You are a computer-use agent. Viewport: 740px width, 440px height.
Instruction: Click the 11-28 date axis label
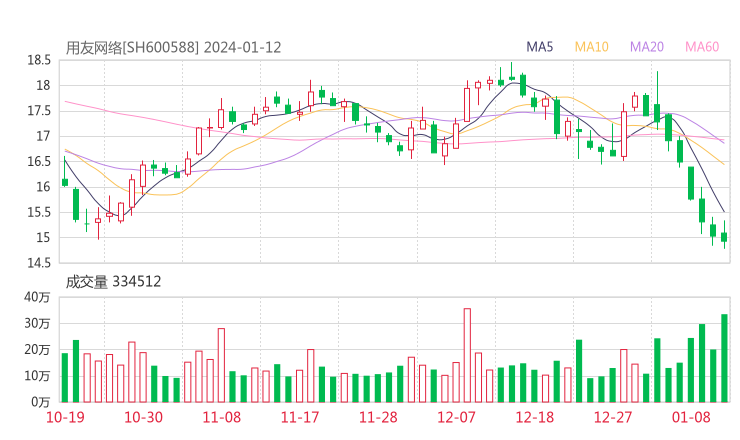click(x=378, y=417)
